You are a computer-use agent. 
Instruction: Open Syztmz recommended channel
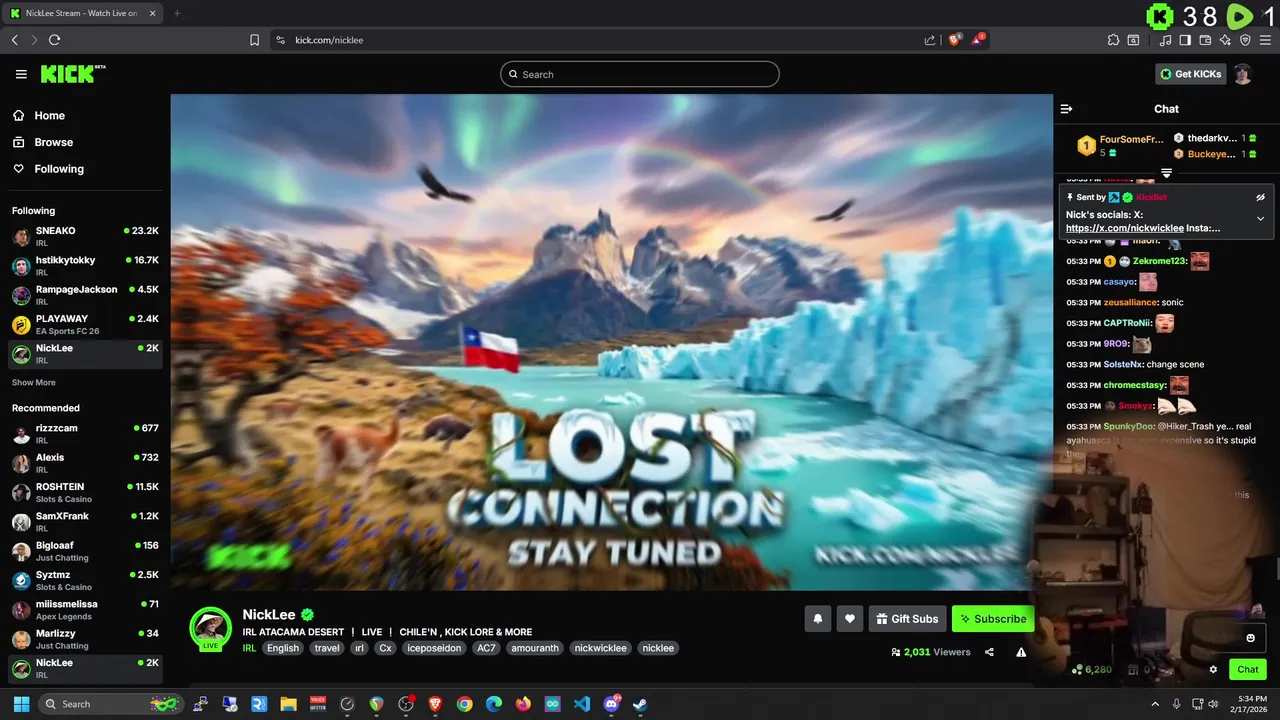(x=85, y=580)
